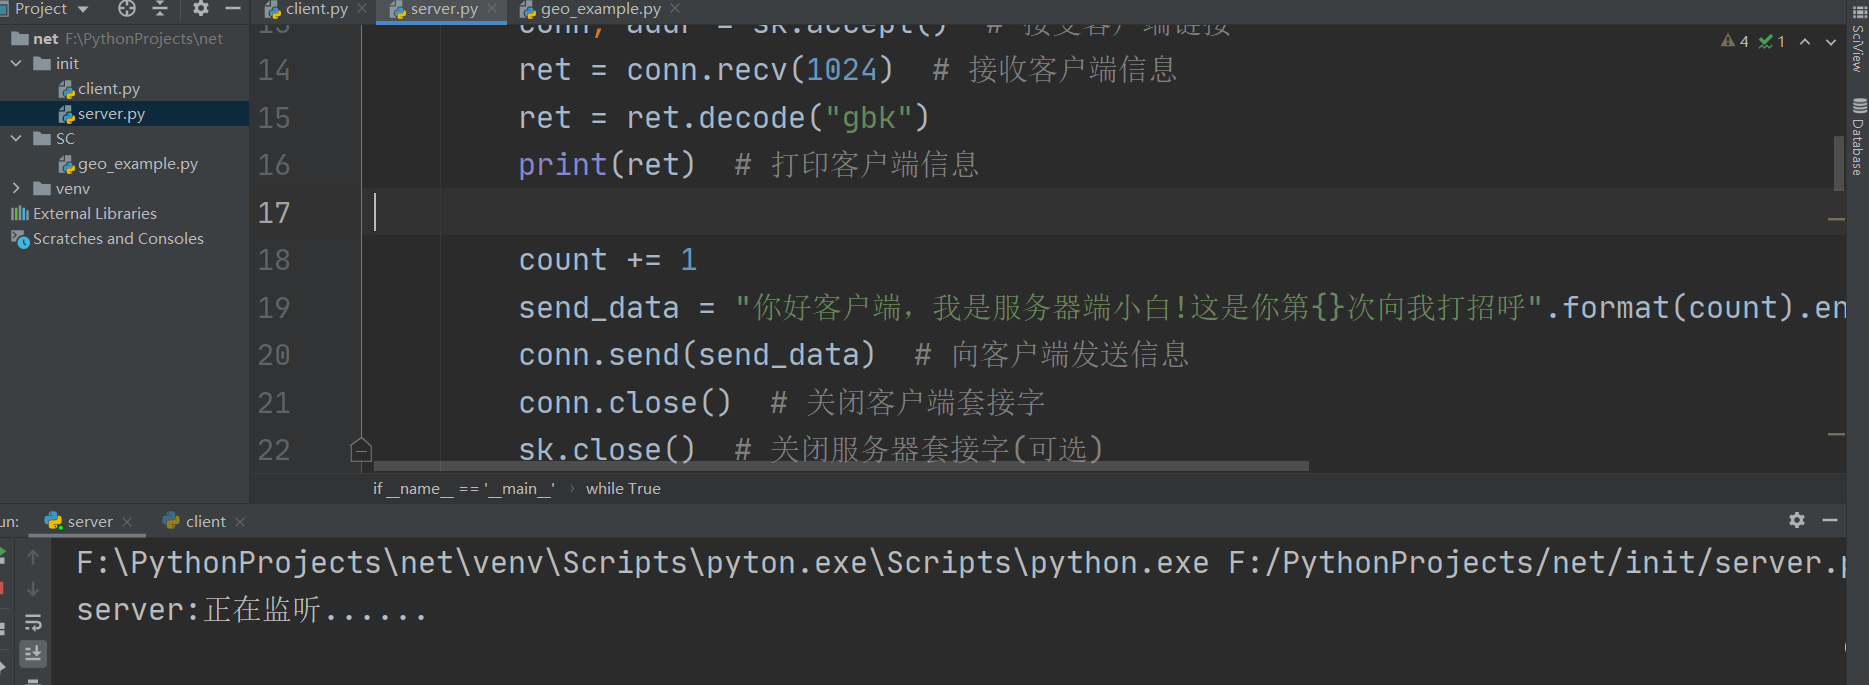The width and height of the screenshot is (1869, 685).
Task: Open the Project panel settings gear
Action: click(x=201, y=9)
